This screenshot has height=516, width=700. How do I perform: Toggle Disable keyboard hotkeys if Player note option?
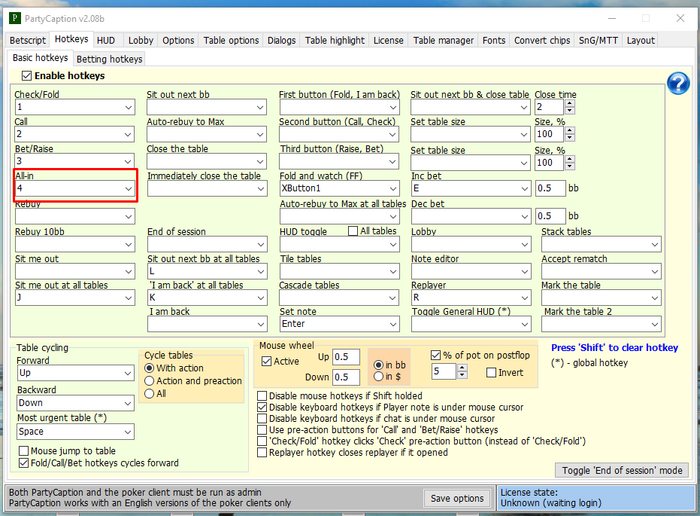pos(262,407)
